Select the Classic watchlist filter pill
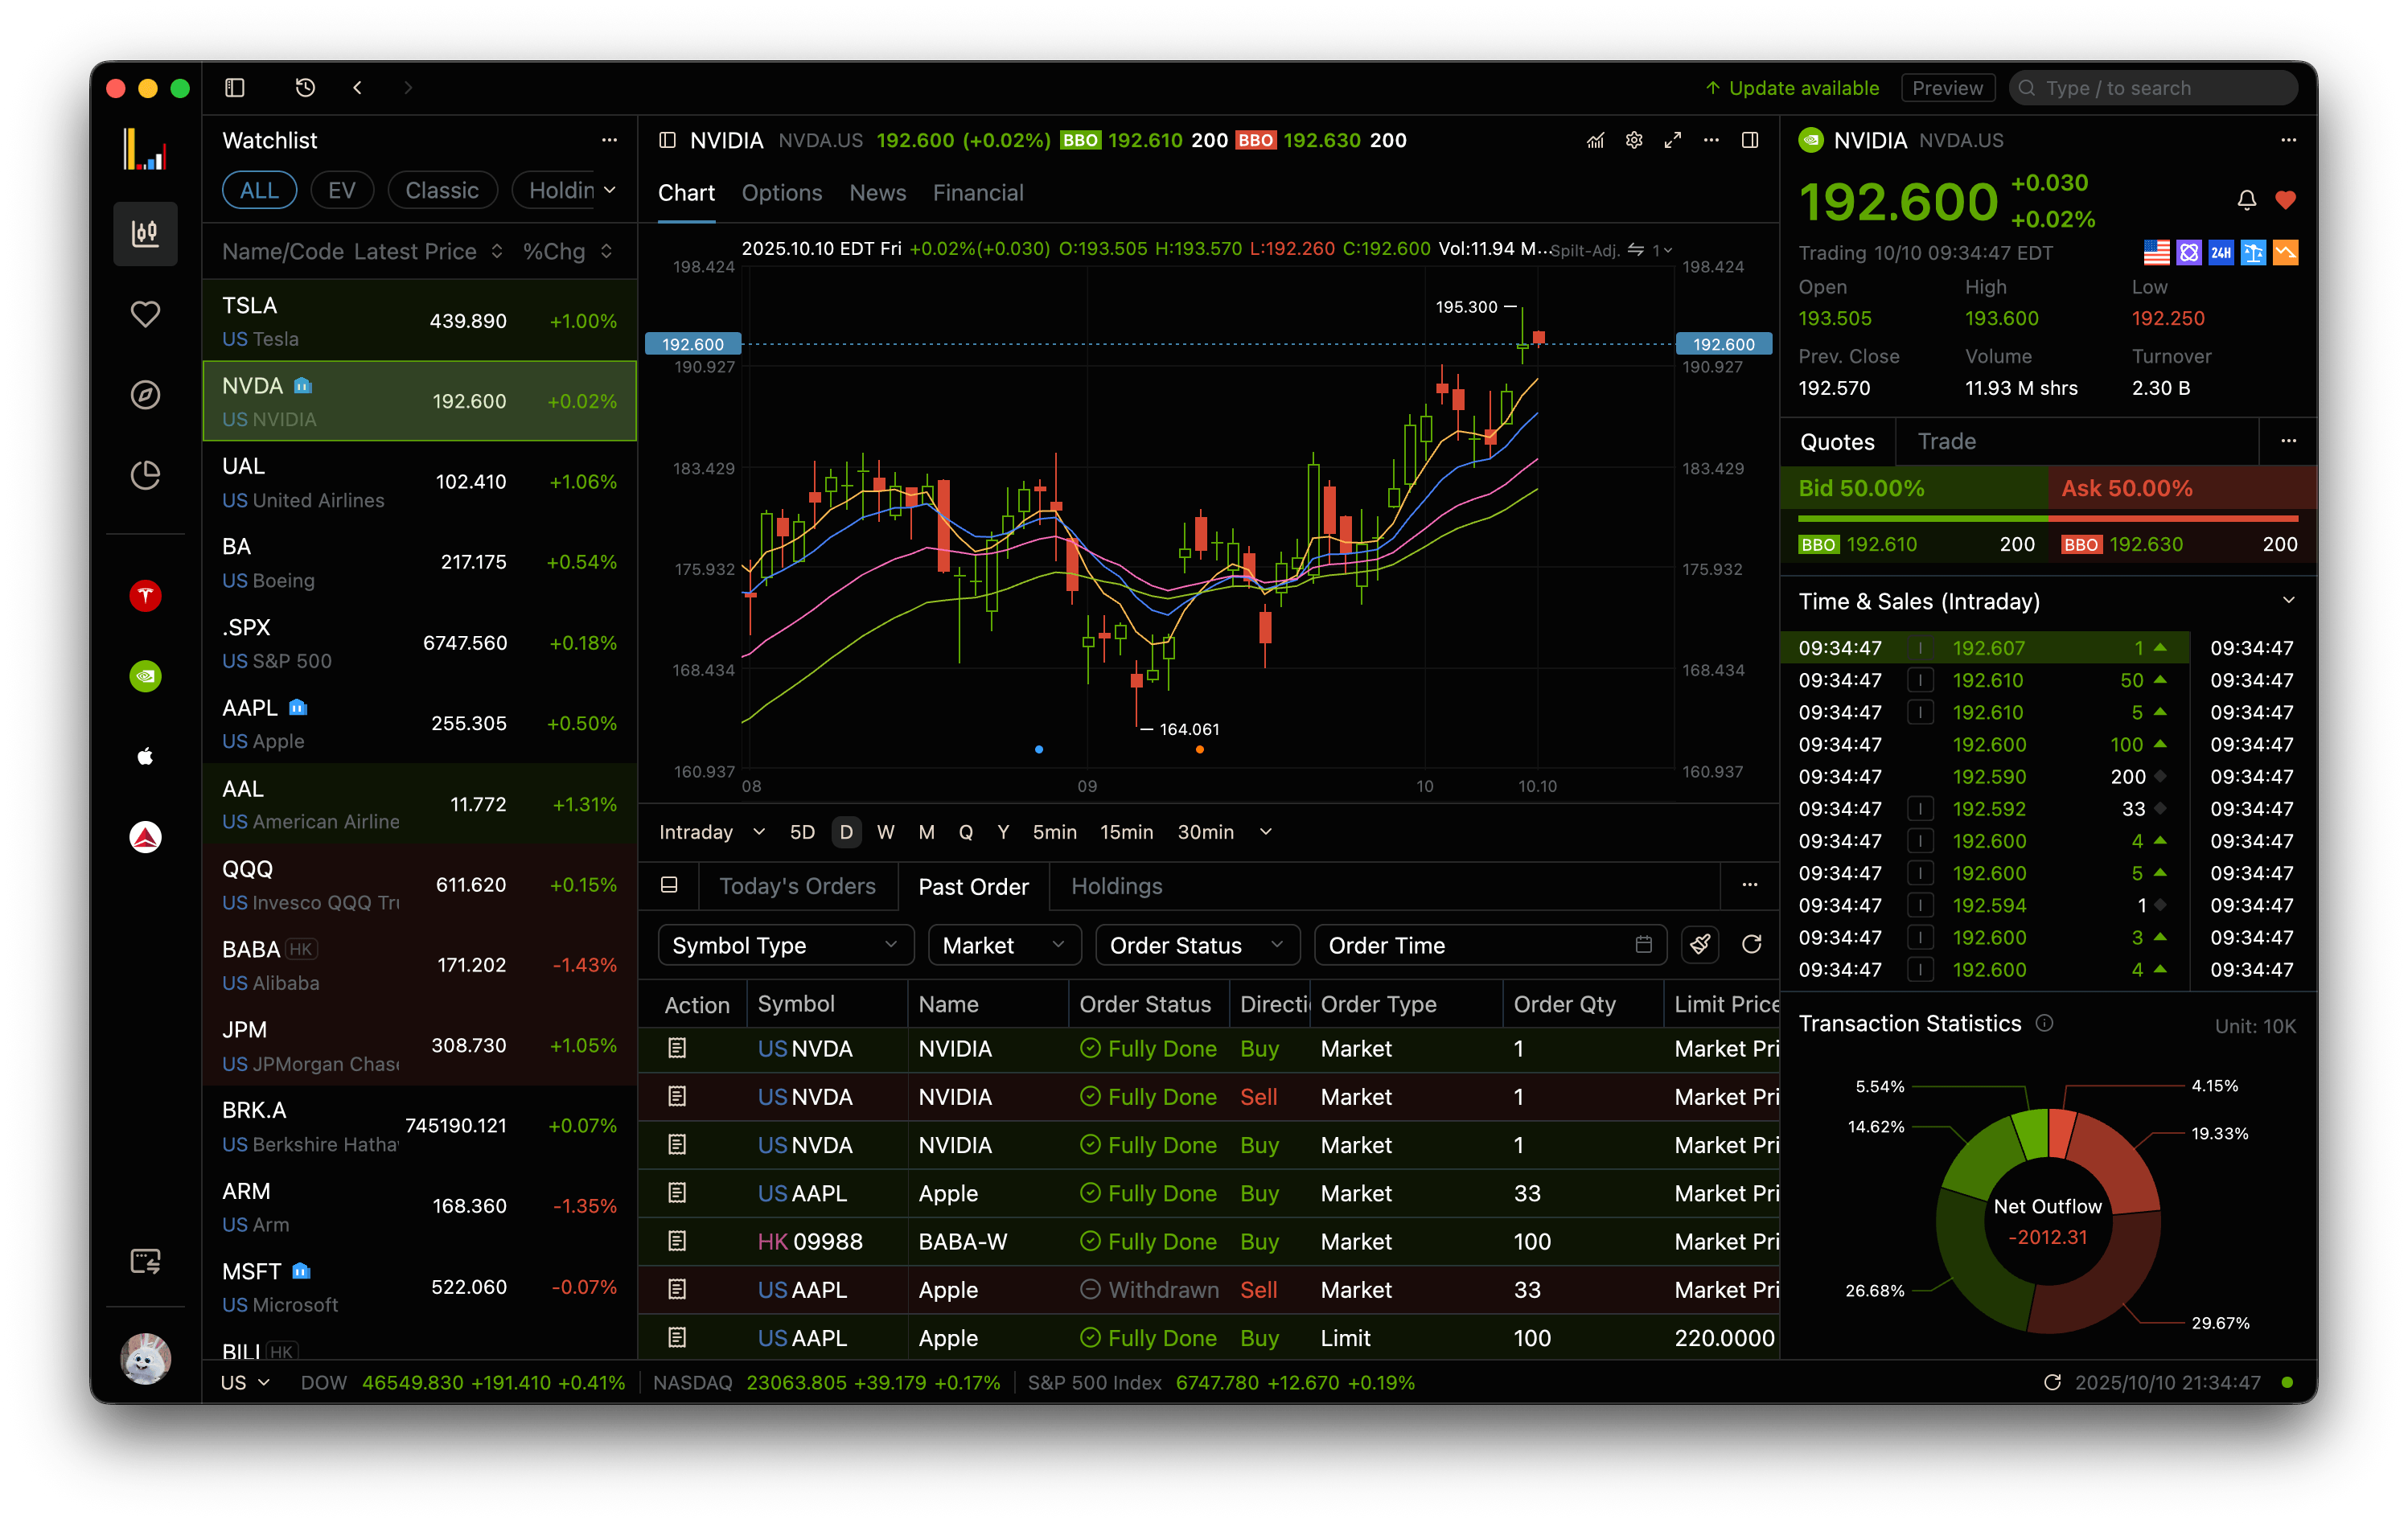 pyautogui.click(x=442, y=190)
